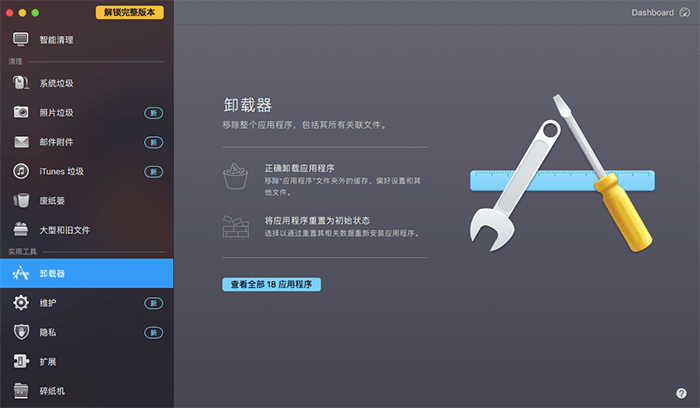Screen dimensions: 700x408
Task: Open iTunes 垃圾 section
Action: pos(87,171)
